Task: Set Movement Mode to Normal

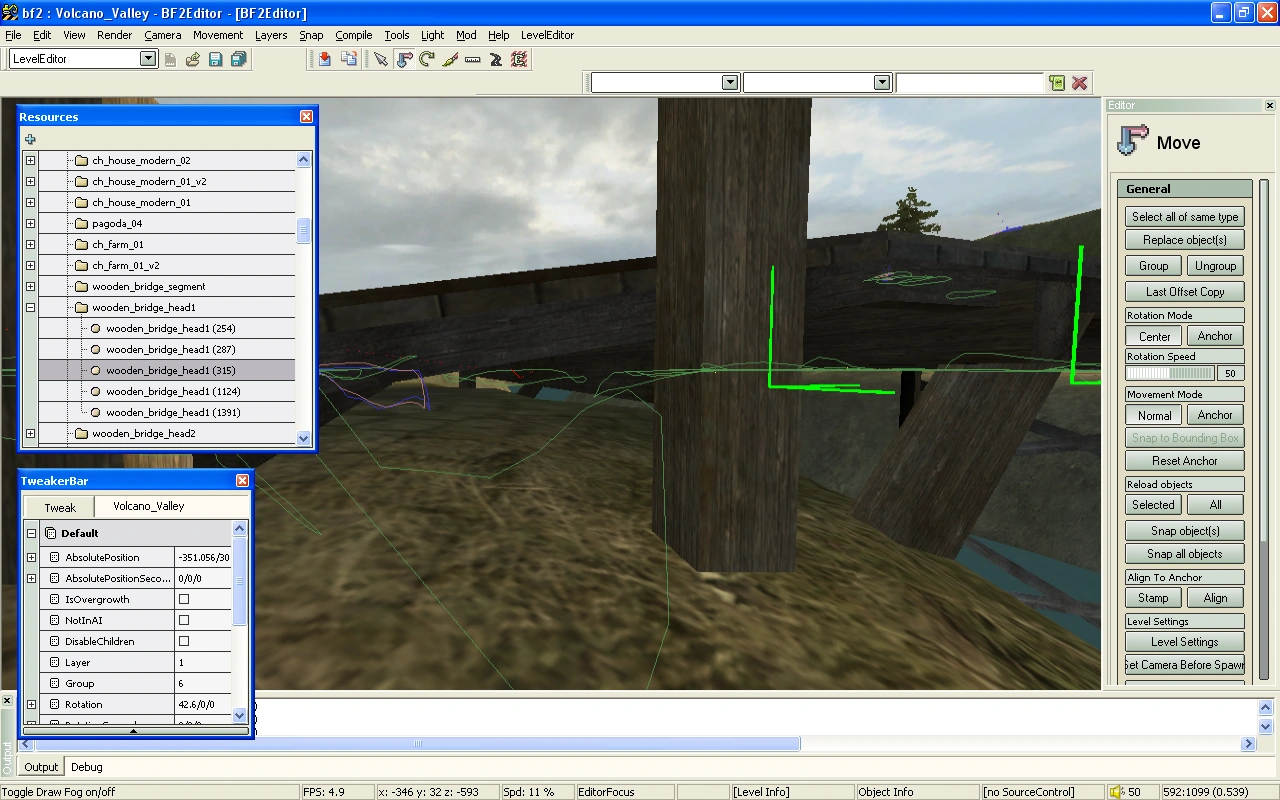Action: [x=1154, y=415]
